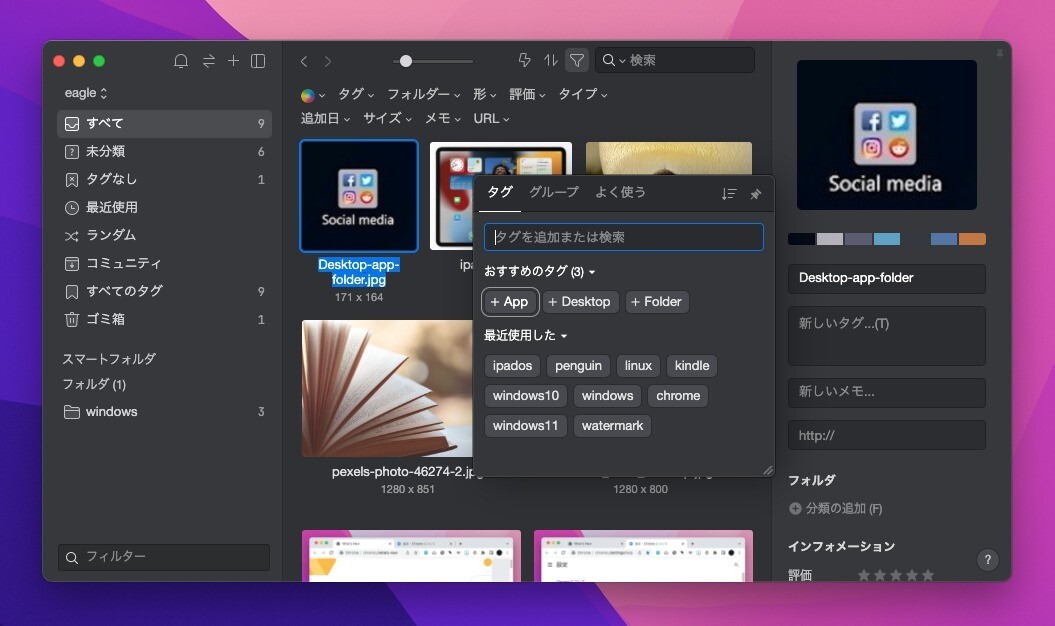Viewport: 1055px width, 626px height.
Task: Open help with the question mark button
Action: point(987,560)
